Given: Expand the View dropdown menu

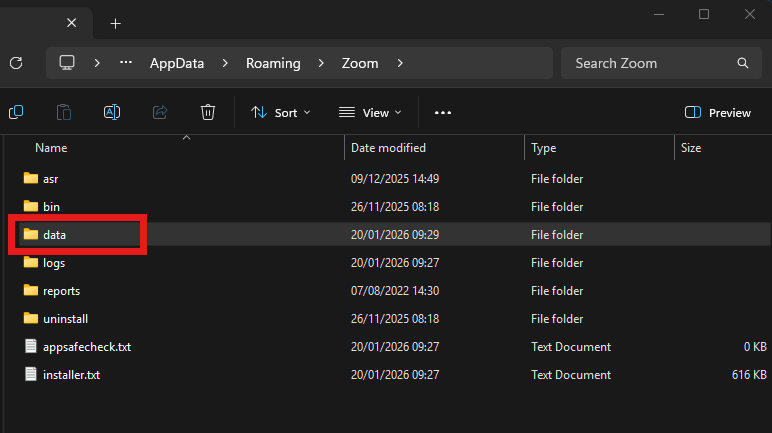Looking at the screenshot, I should 370,113.
